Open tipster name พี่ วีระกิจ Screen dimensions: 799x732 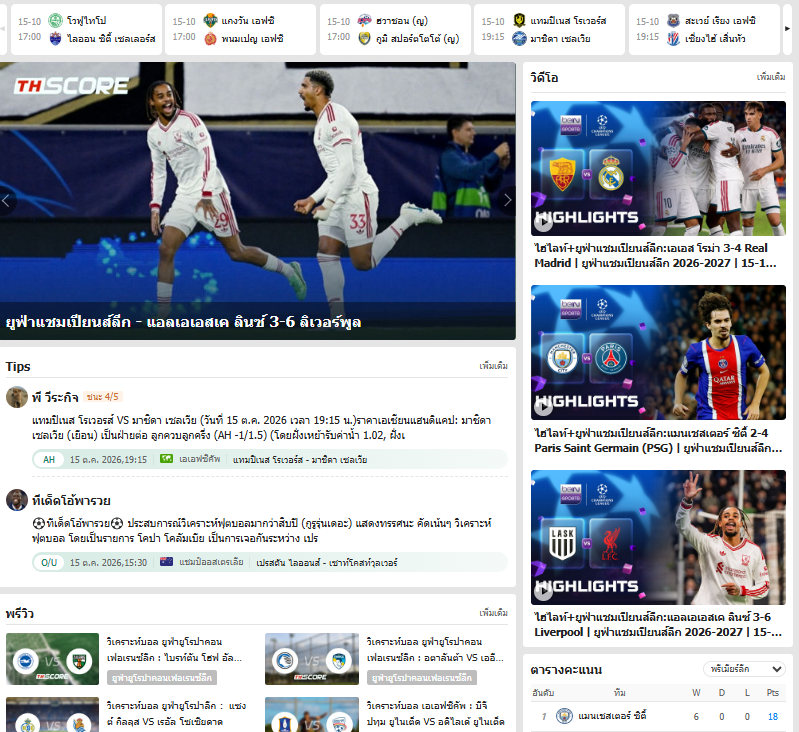click(x=55, y=397)
